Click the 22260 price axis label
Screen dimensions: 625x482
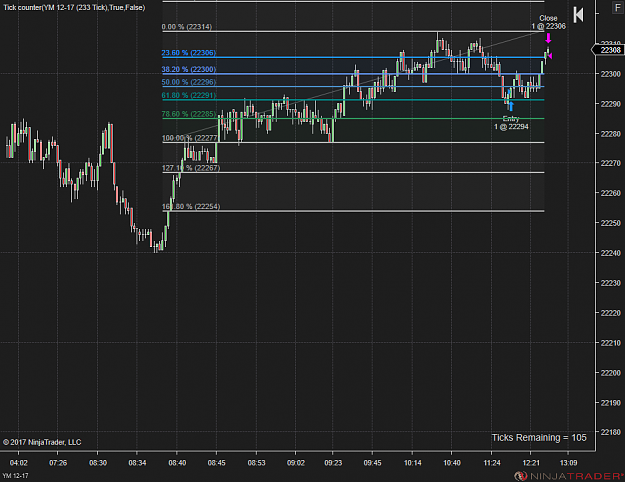coord(611,193)
